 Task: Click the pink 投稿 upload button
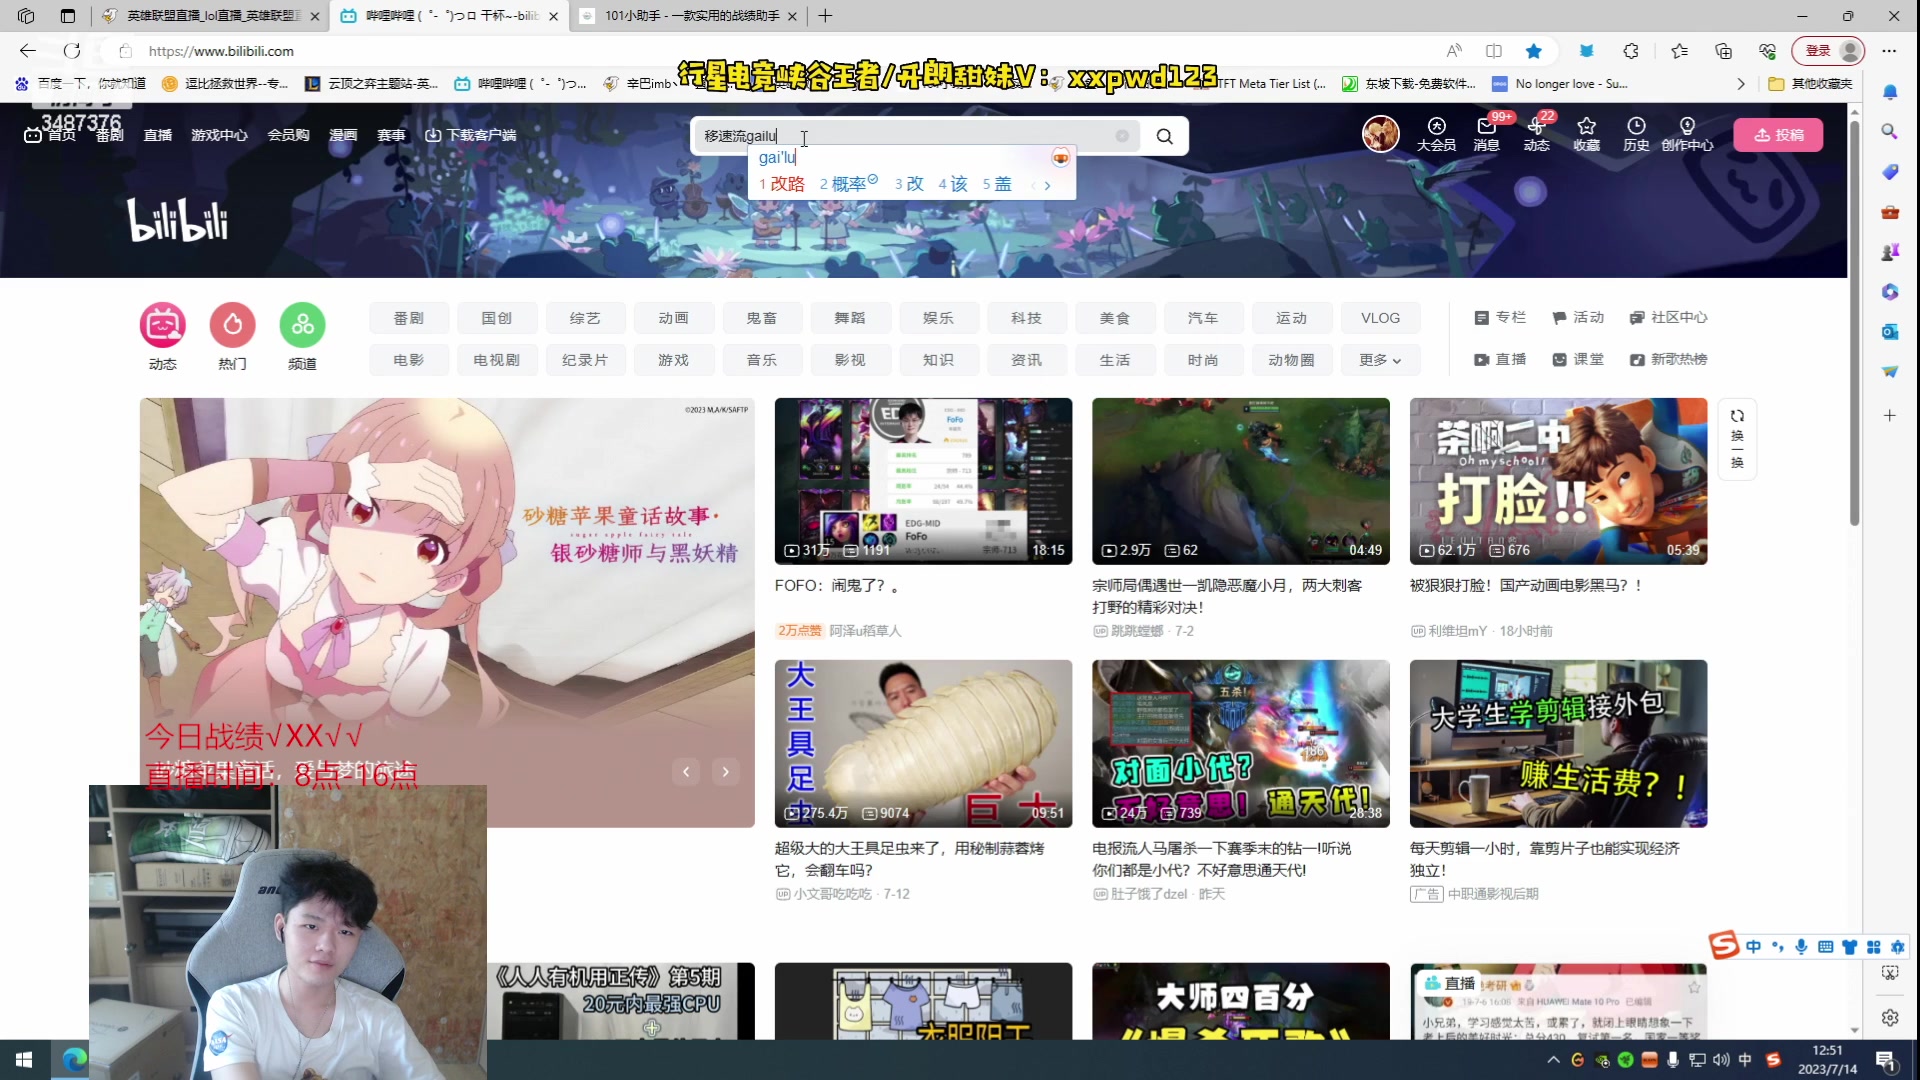(1780, 135)
